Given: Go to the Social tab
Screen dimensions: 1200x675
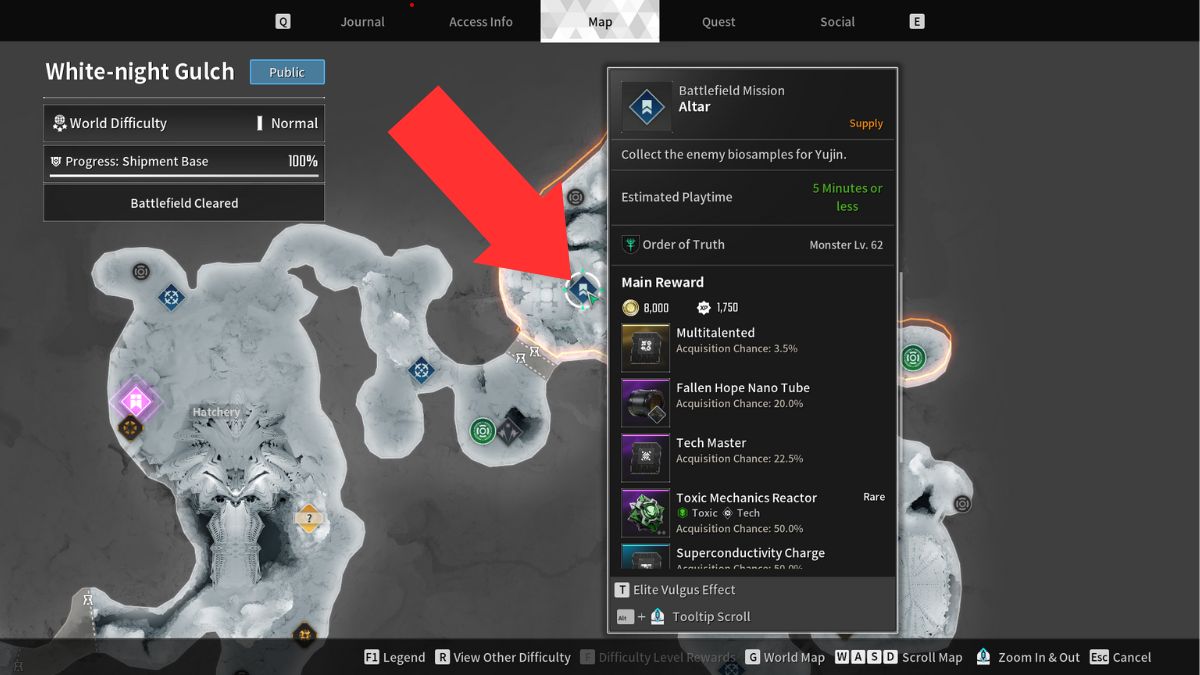Looking at the screenshot, I should (837, 21).
